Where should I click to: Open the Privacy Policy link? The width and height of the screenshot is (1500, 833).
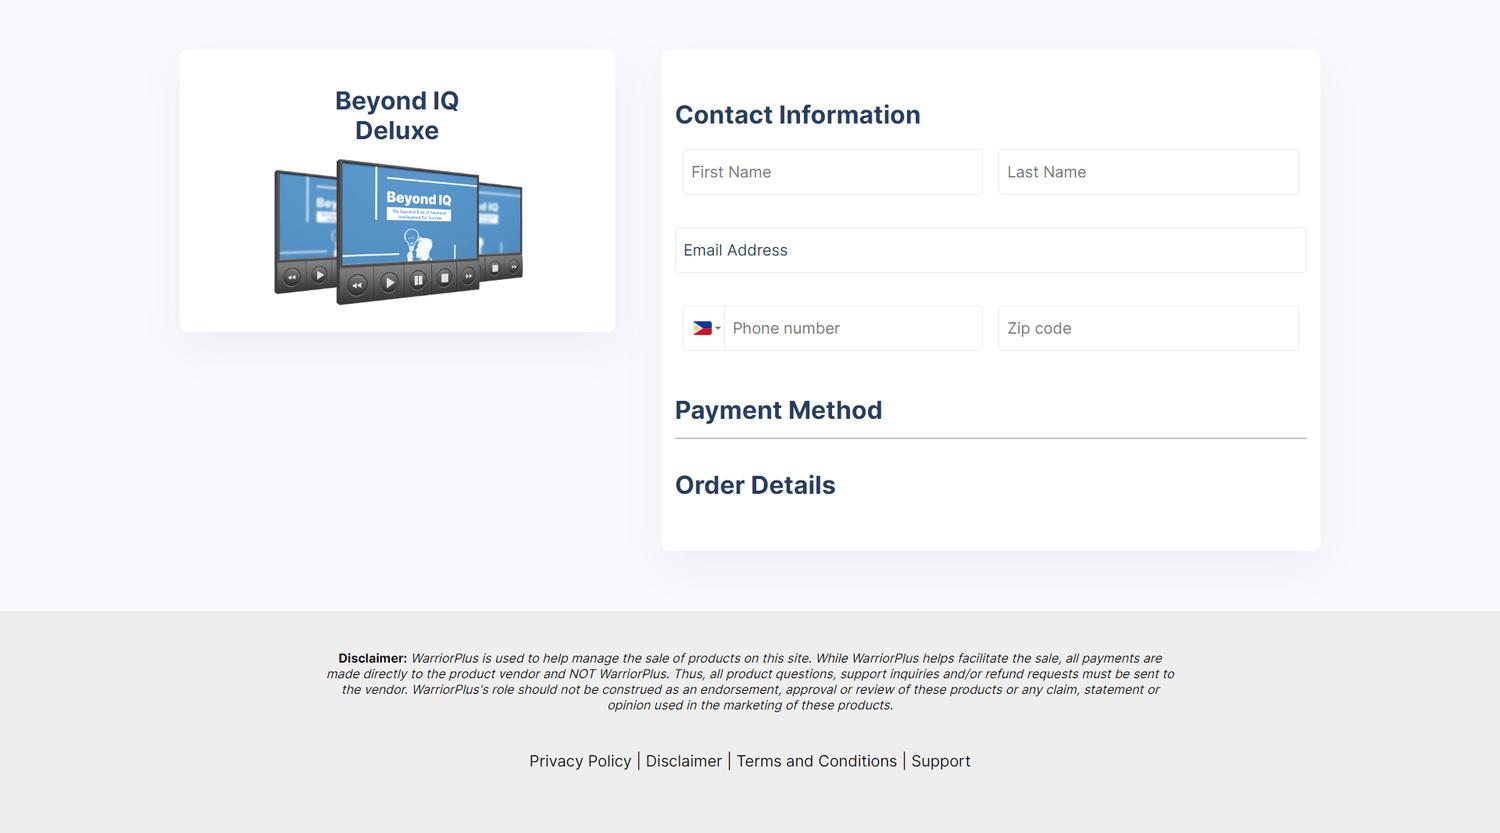(580, 761)
